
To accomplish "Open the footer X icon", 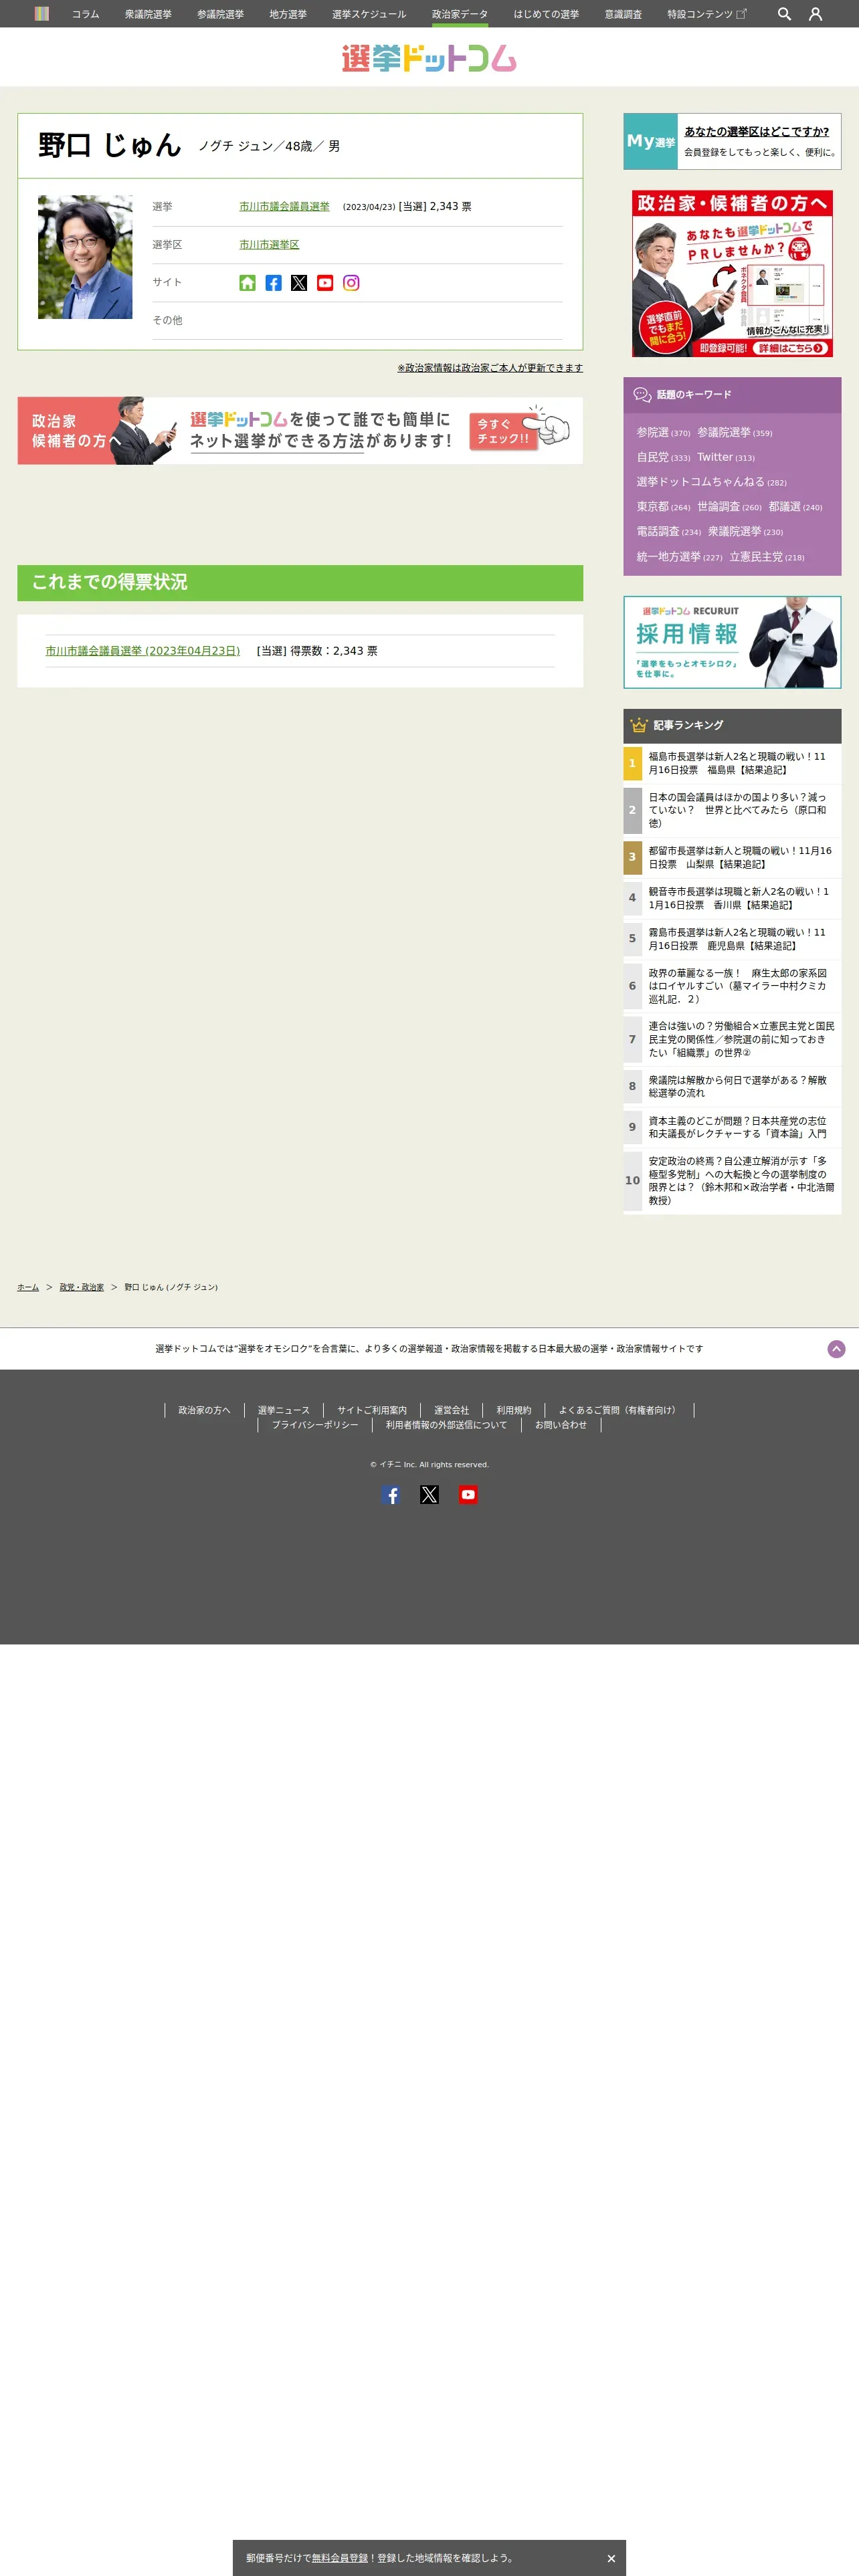I will click(429, 1494).
